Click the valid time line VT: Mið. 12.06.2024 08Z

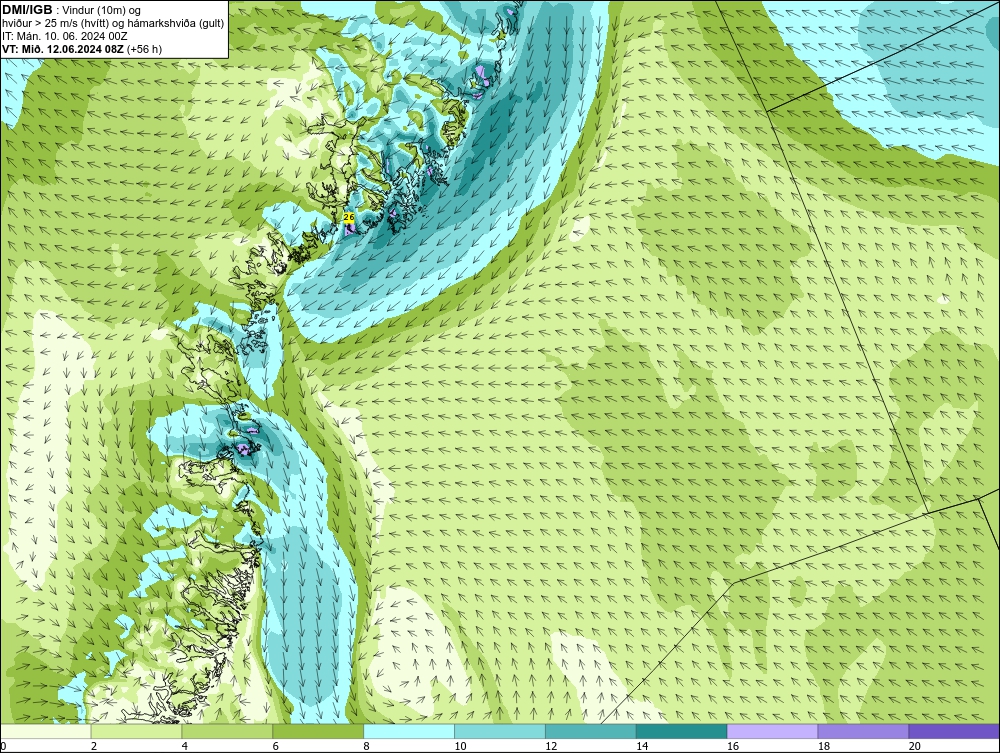click(63, 49)
